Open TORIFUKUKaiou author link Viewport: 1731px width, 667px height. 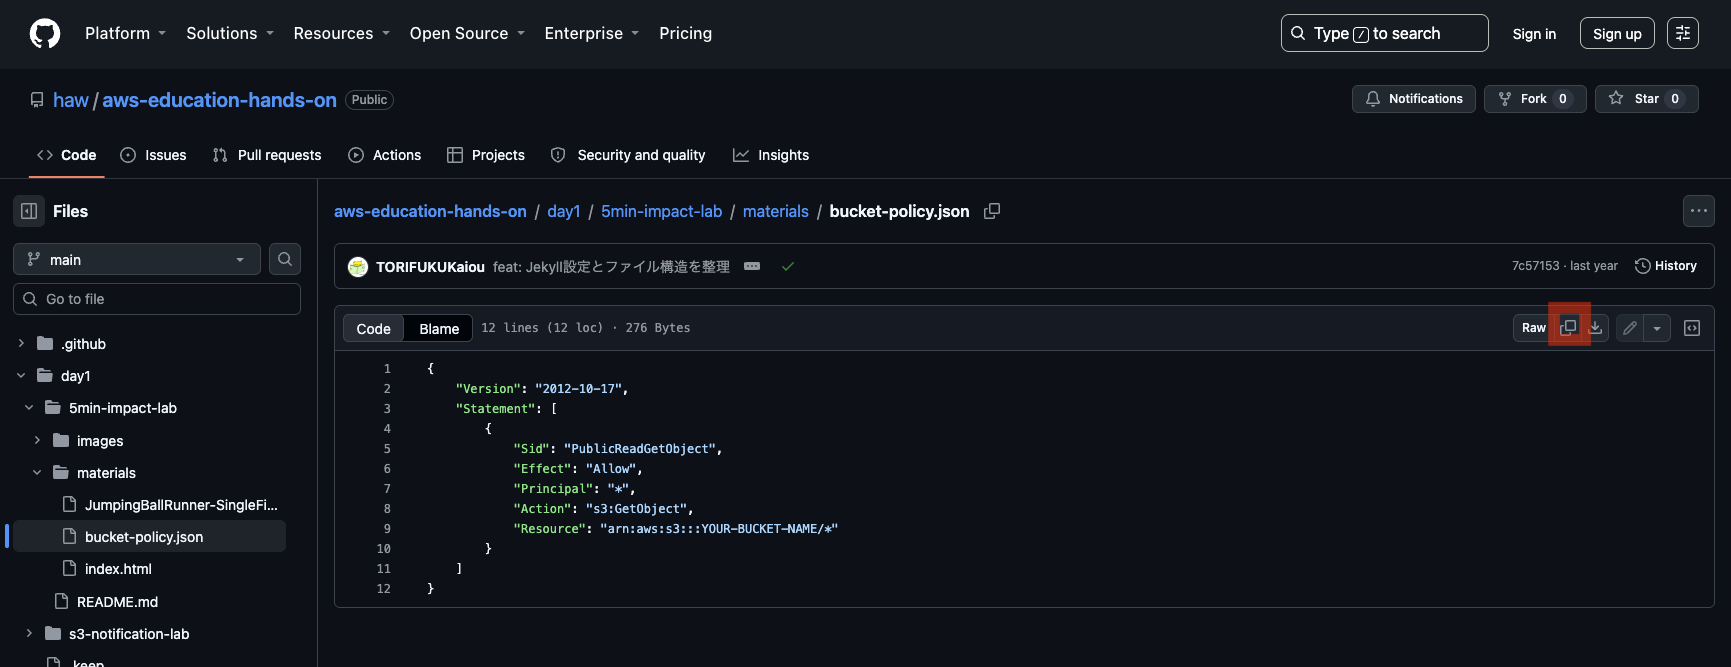pyautogui.click(x=430, y=267)
